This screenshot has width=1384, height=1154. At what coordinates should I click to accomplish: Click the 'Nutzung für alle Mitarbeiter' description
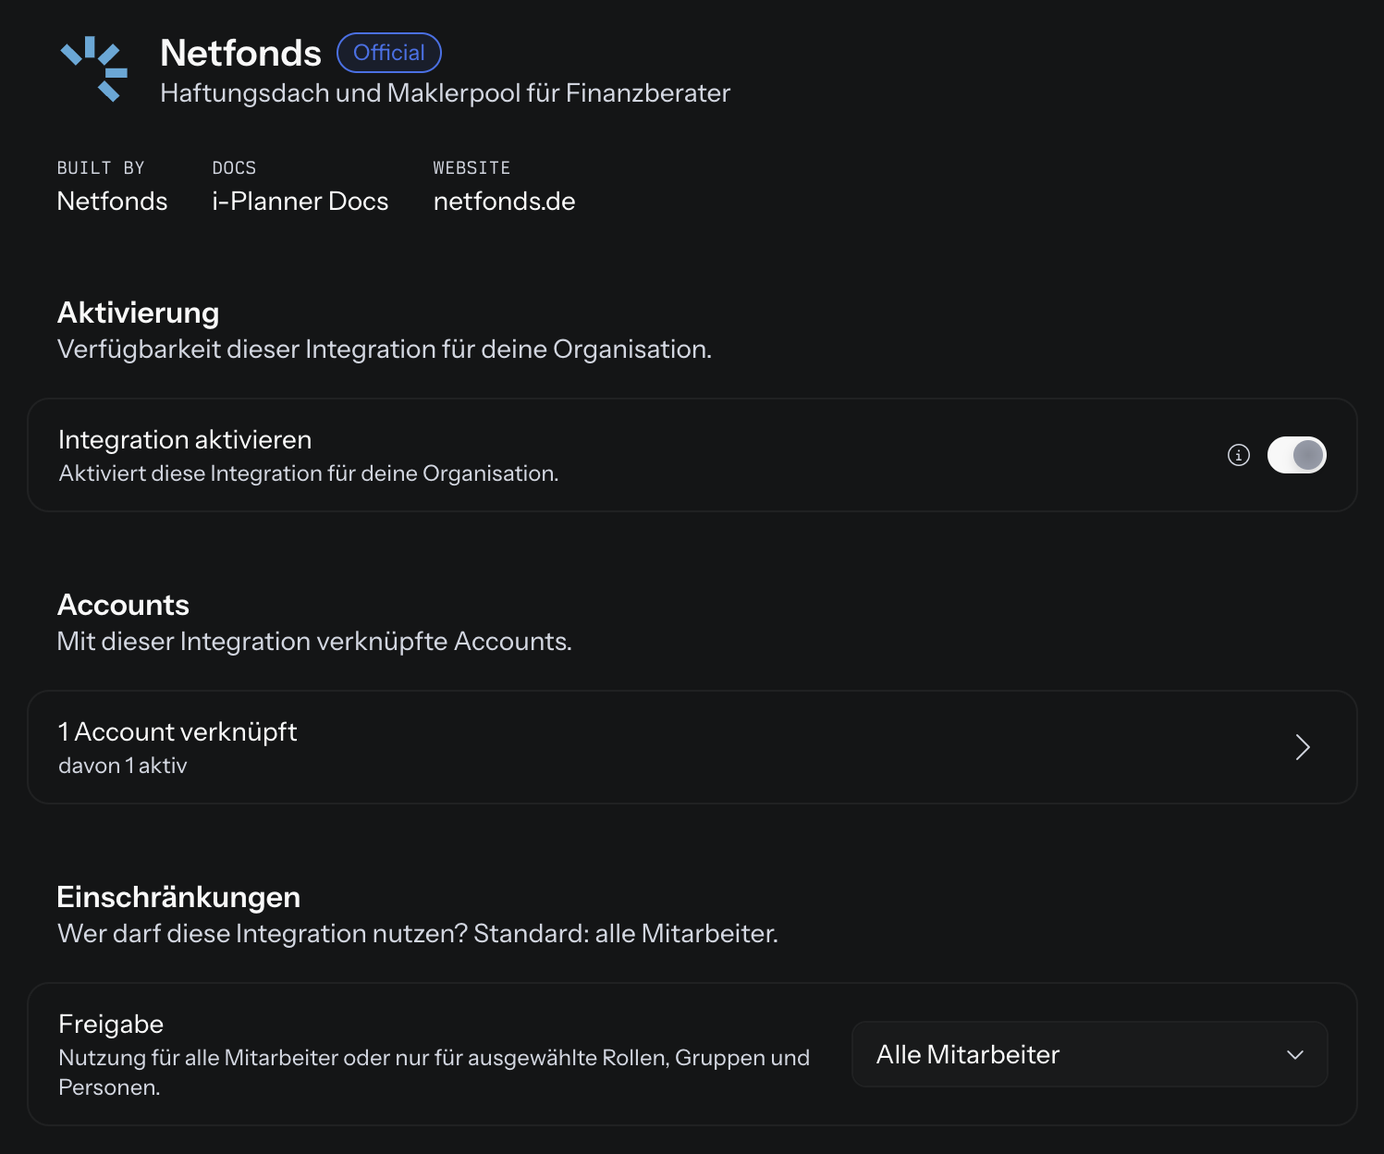tap(434, 1072)
